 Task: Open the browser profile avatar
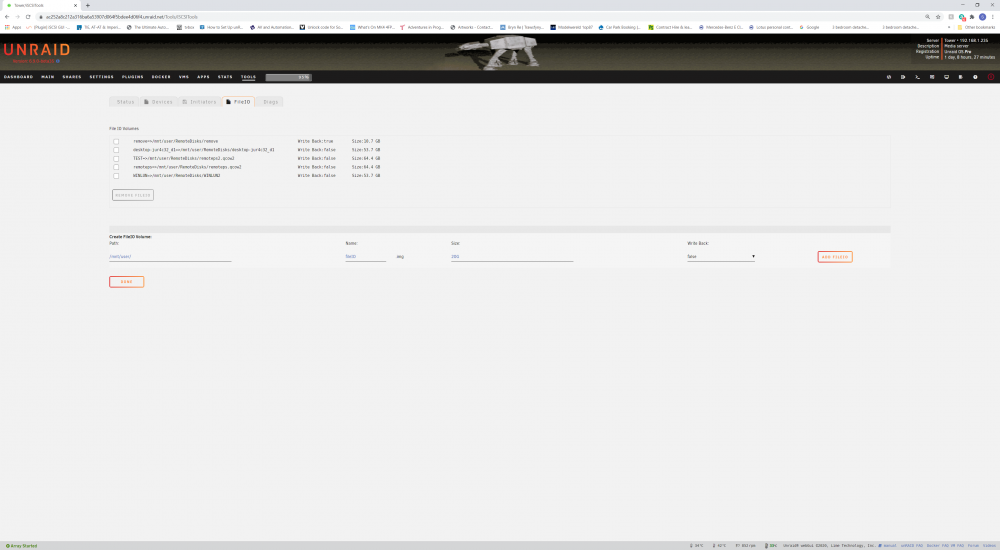[982, 17]
